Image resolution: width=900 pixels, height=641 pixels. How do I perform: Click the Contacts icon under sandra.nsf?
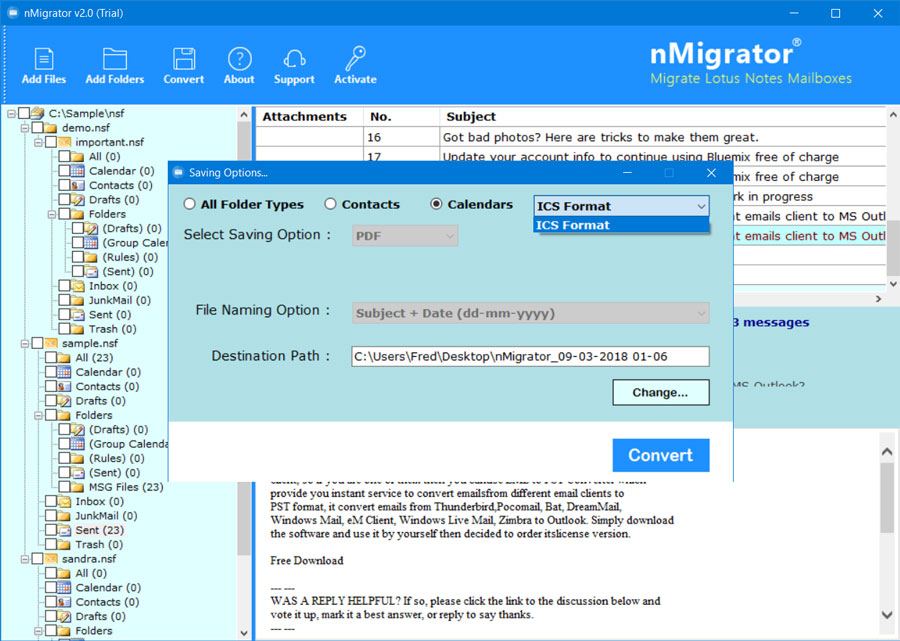[x=64, y=601]
